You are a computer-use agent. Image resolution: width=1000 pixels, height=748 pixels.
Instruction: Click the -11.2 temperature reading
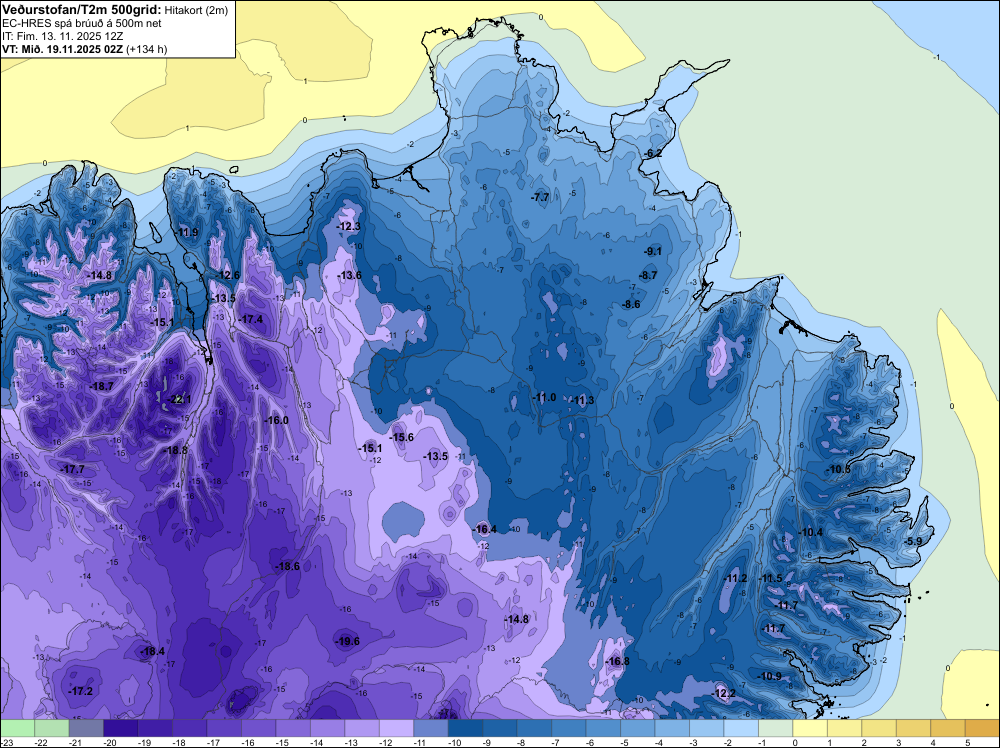735,578
